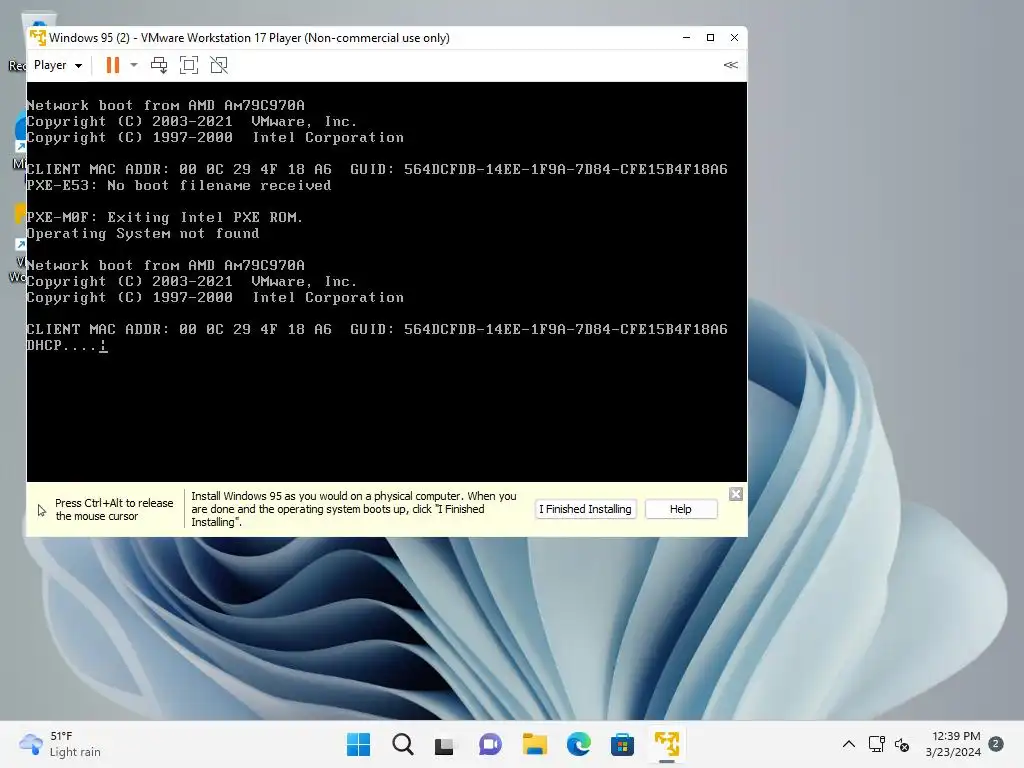Click 'DHCP....' line in console
The height and width of the screenshot is (768, 1024).
tap(67, 345)
